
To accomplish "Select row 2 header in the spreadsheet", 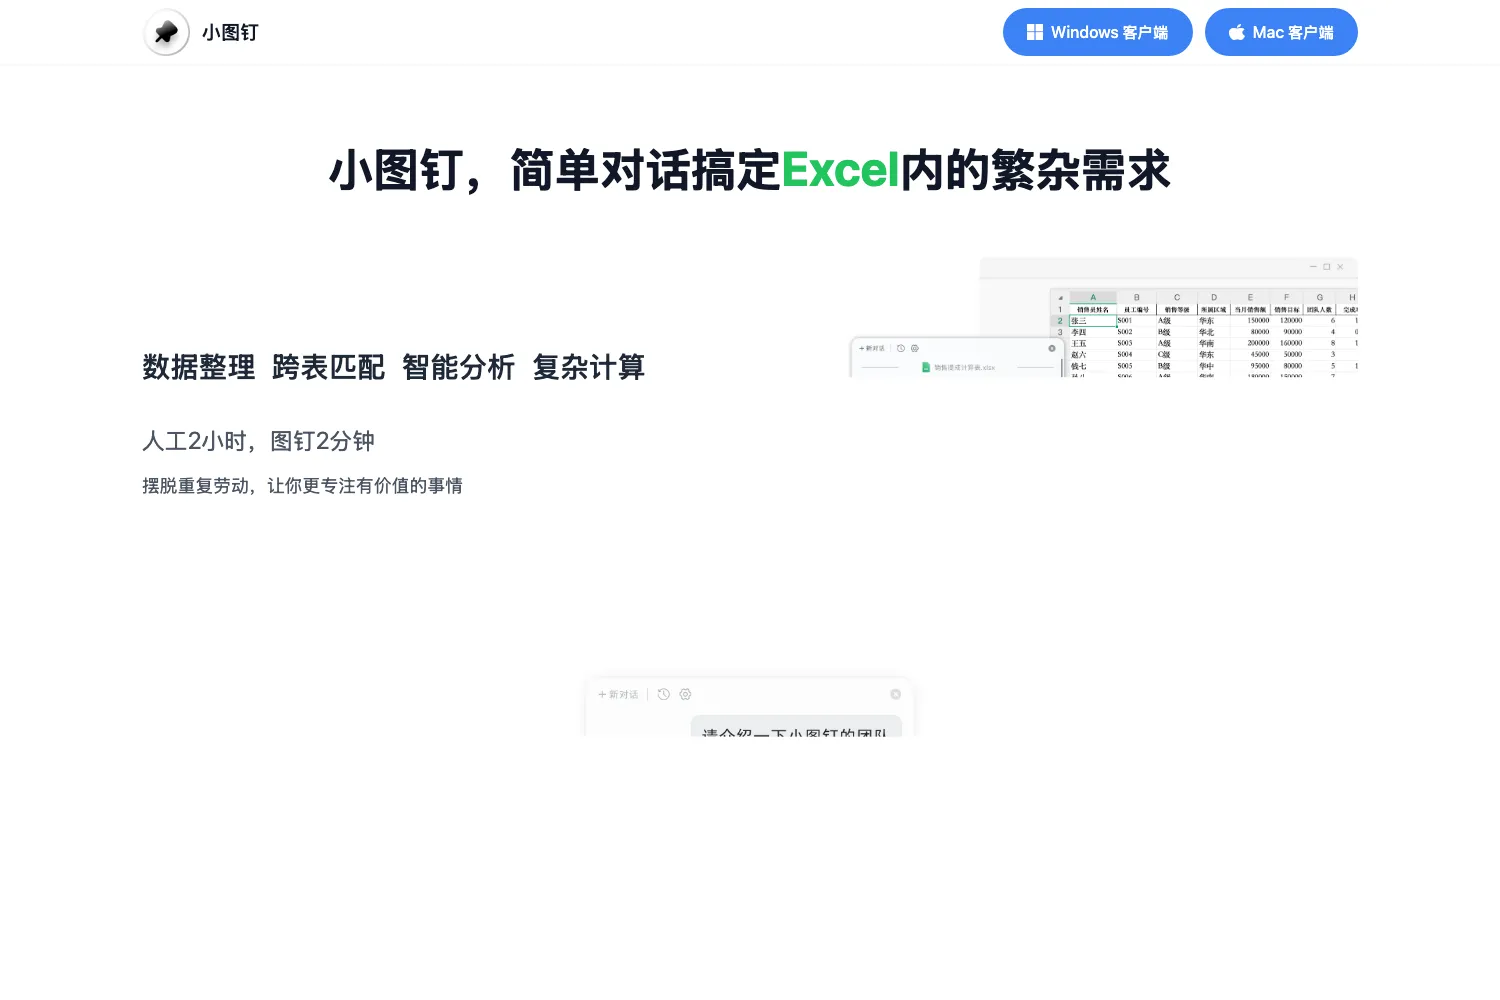I will 1060,321.
